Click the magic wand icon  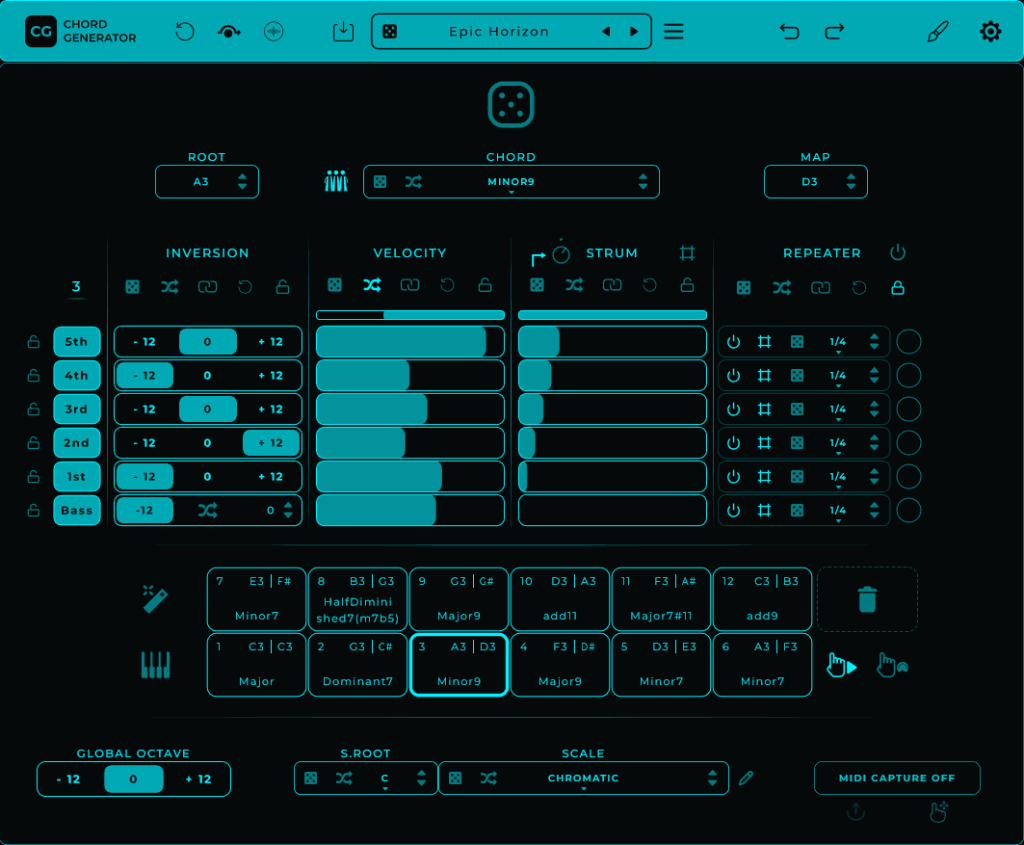tap(155, 599)
